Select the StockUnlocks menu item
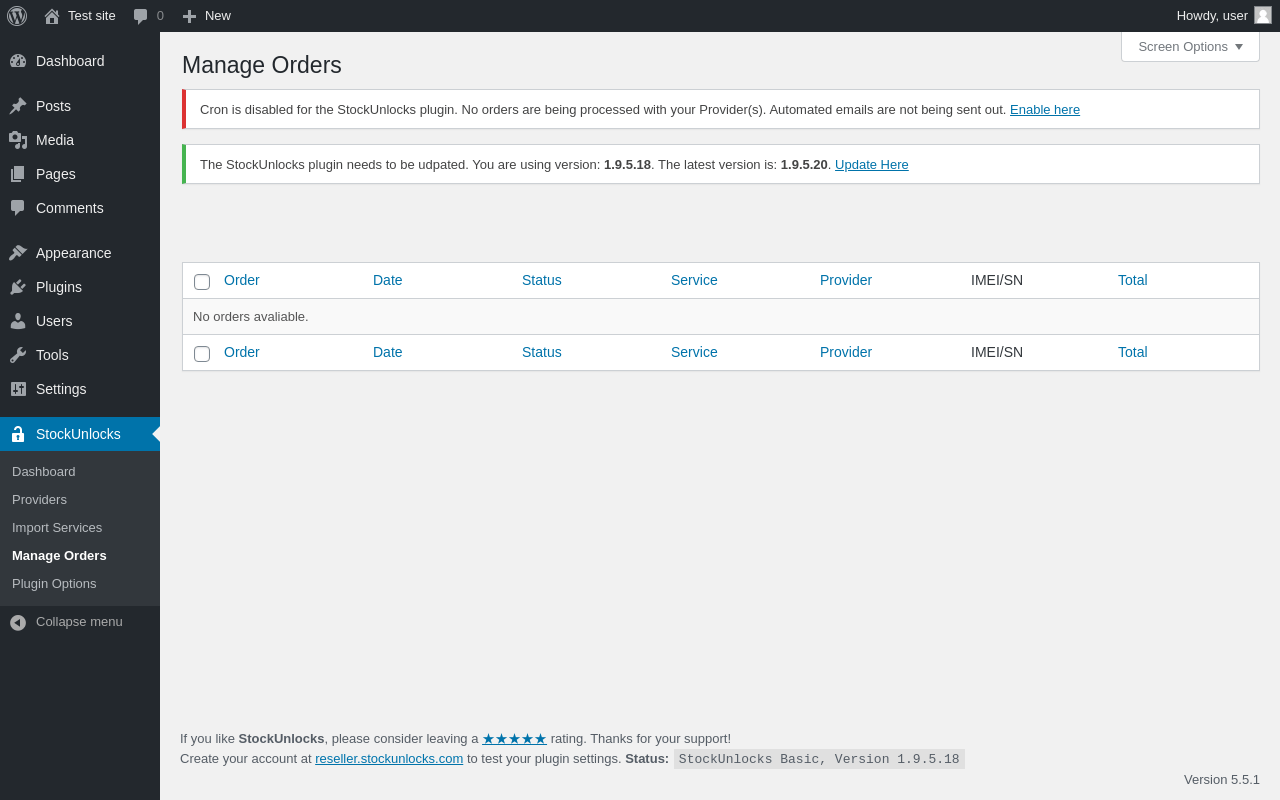This screenshot has width=1280, height=800. click(x=80, y=434)
